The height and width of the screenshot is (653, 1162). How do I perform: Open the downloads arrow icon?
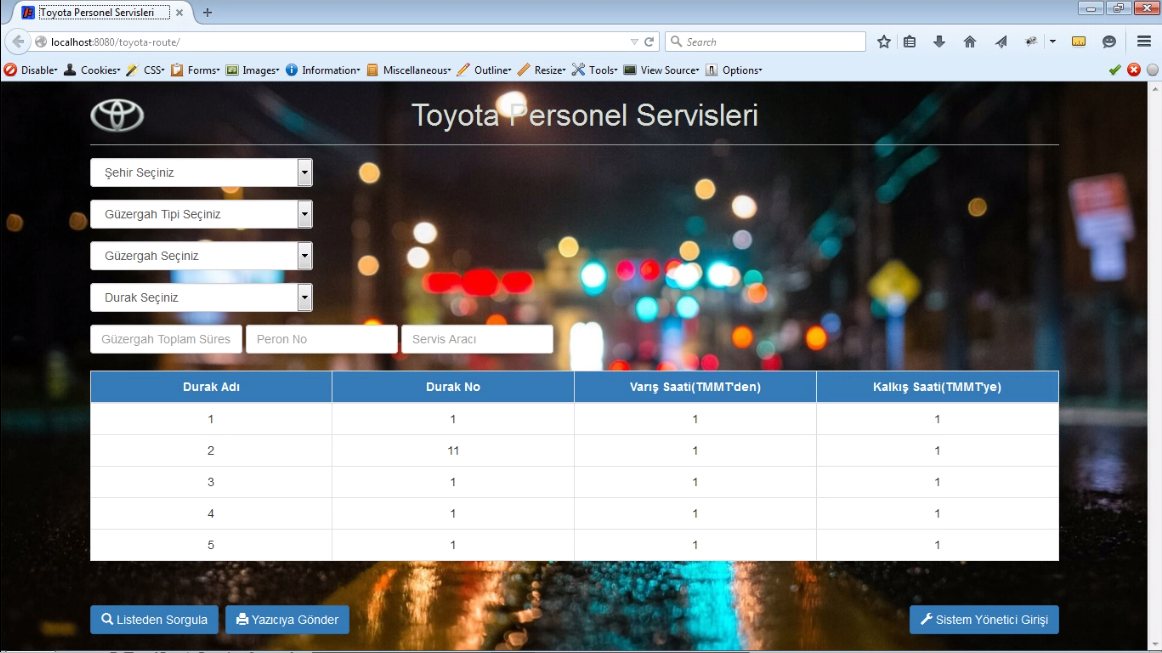point(939,42)
